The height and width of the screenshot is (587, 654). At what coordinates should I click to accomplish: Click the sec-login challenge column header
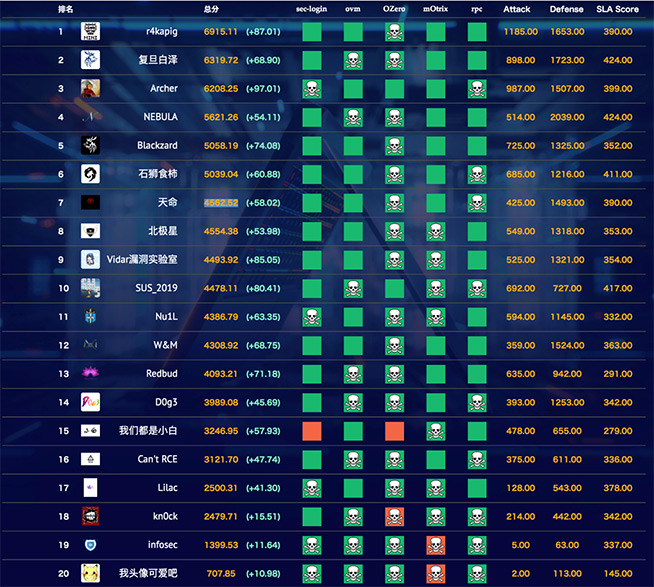pyautogui.click(x=312, y=9)
